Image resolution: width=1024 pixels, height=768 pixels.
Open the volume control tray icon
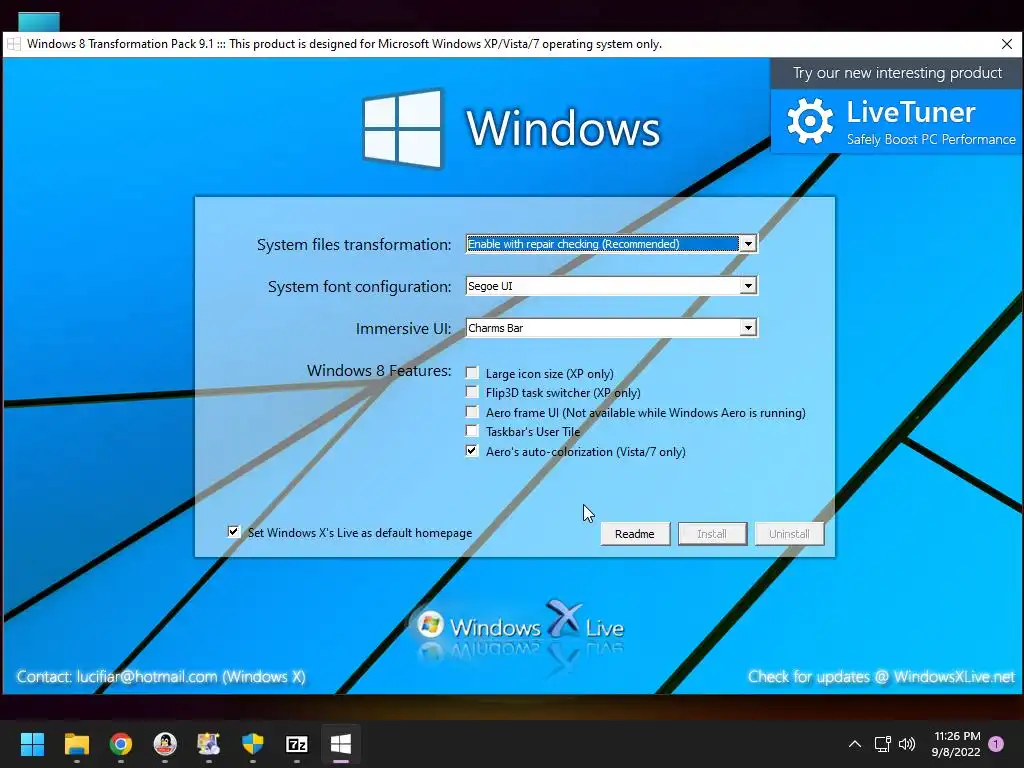pyautogui.click(x=907, y=744)
